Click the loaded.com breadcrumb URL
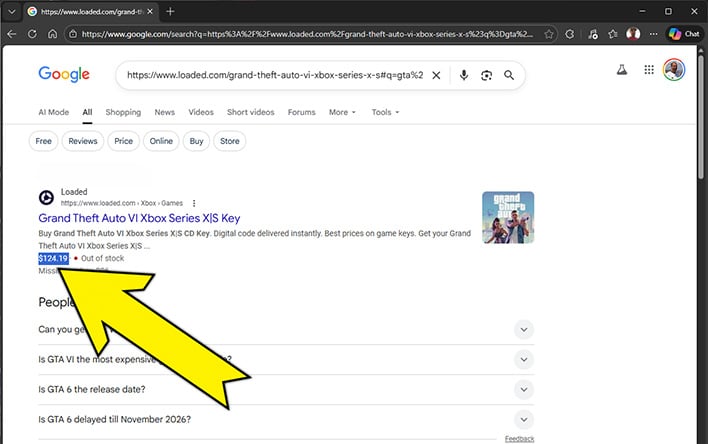 122,203
